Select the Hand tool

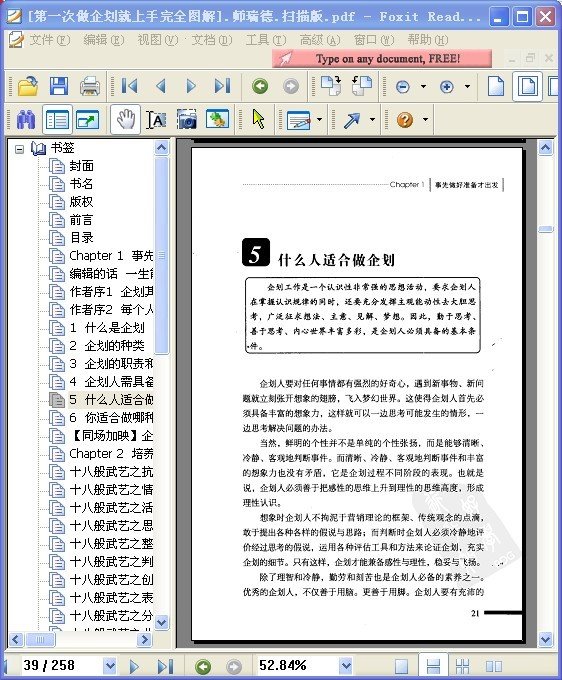click(x=125, y=119)
